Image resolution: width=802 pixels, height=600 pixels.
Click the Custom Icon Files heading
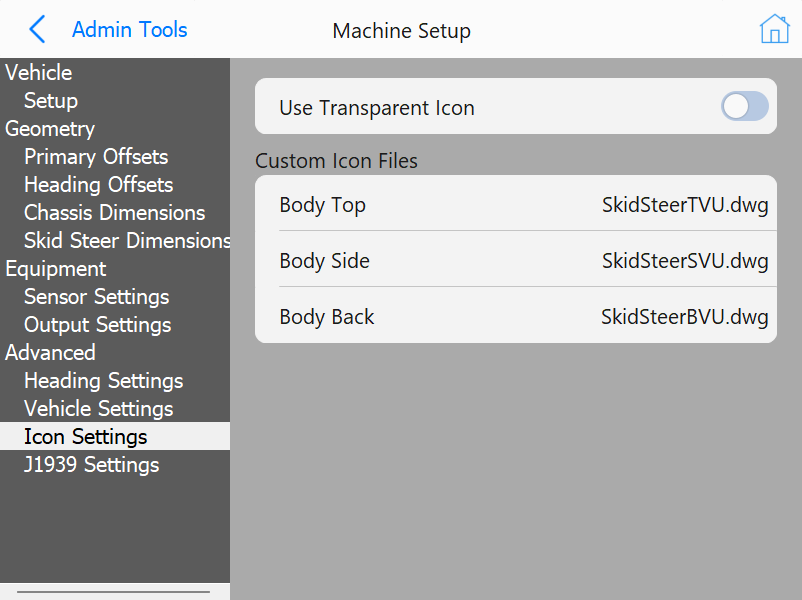[x=337, y=161]
